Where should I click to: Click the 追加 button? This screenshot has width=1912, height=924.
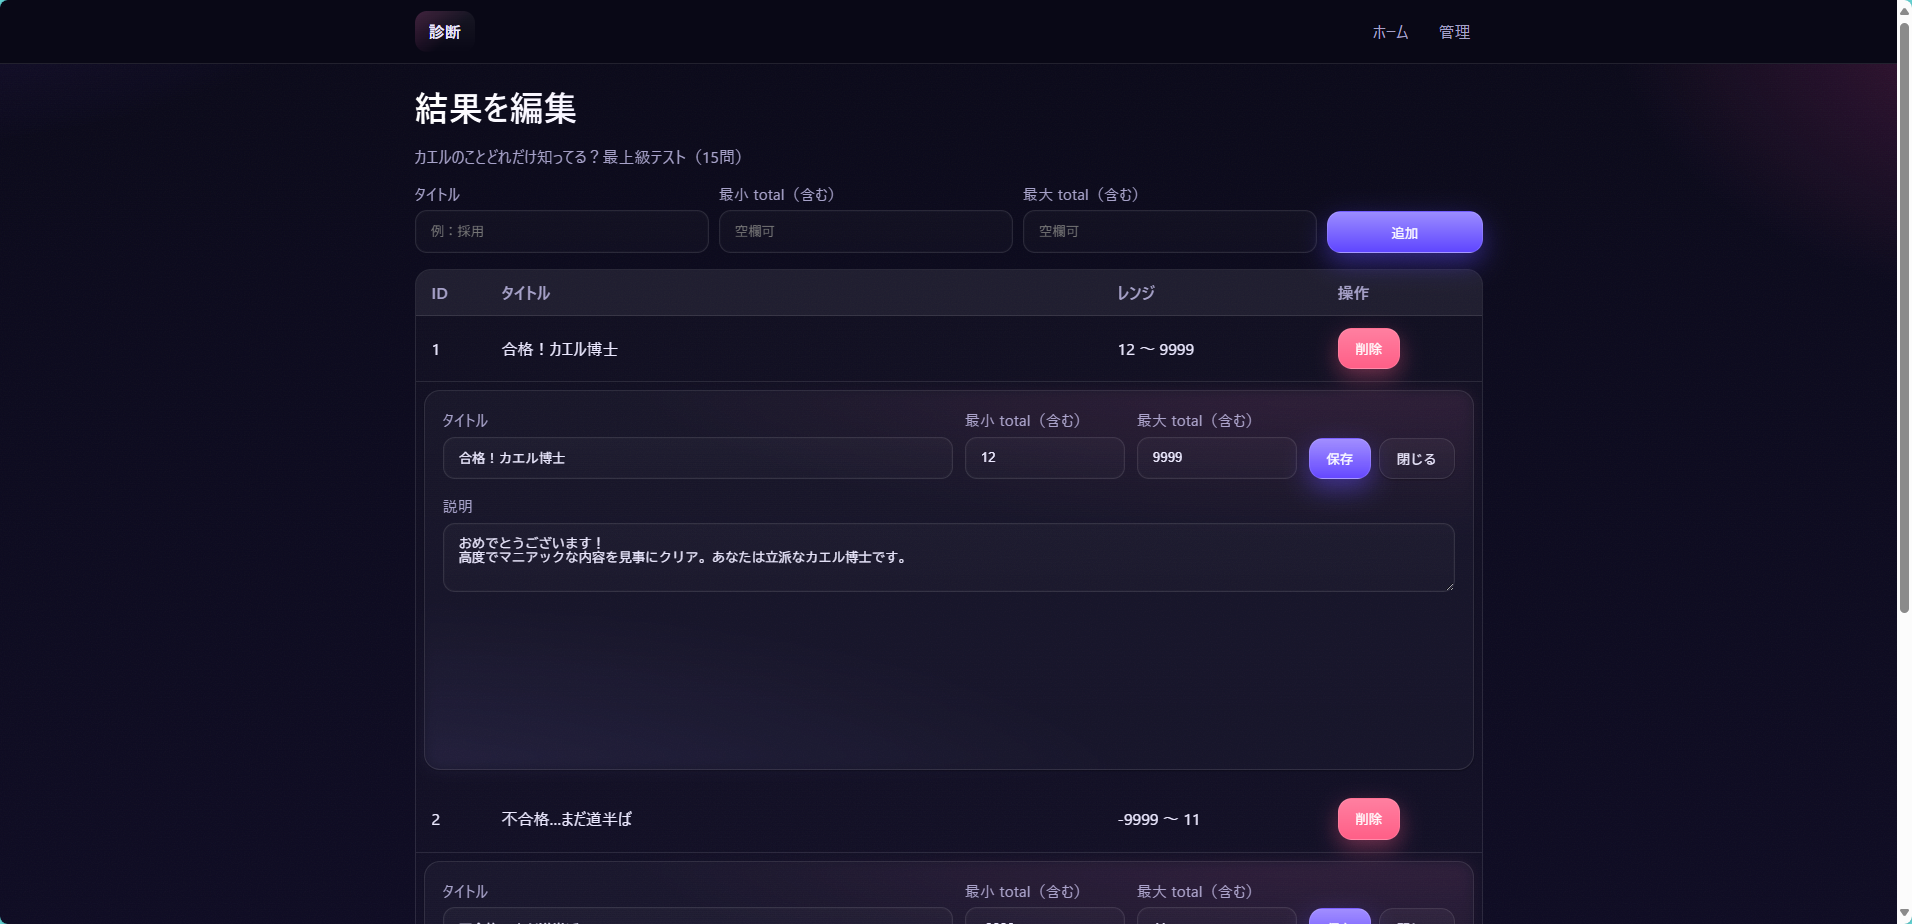(x=1404, y=232)
